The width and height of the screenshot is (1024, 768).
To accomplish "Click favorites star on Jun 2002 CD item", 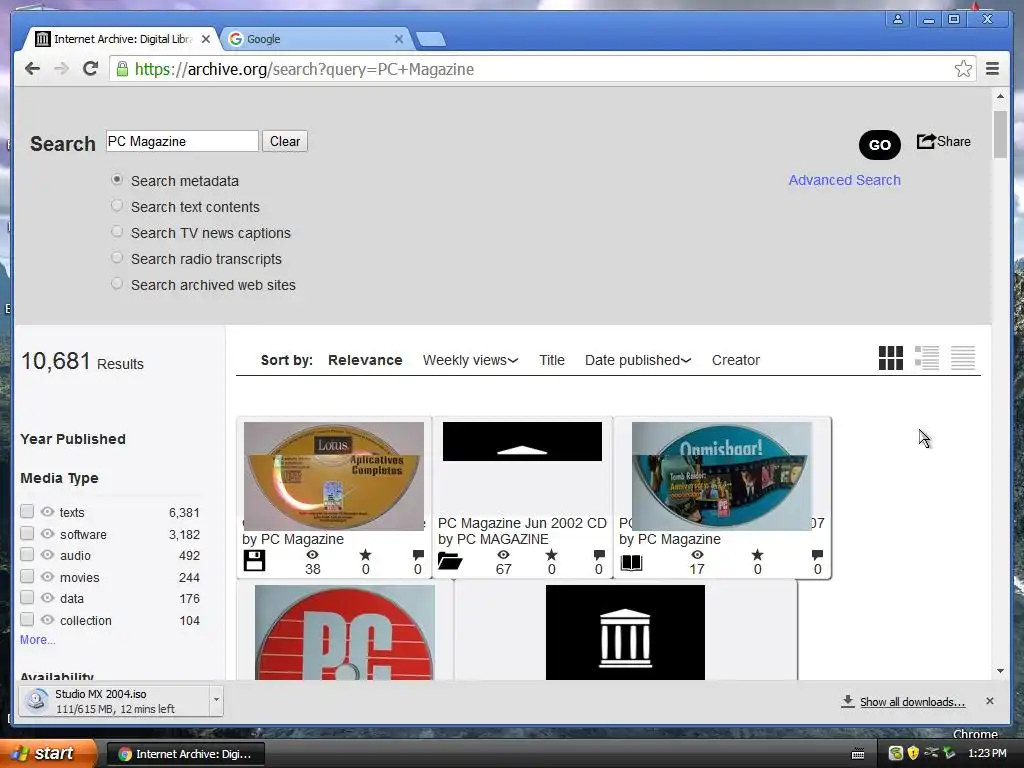I will (552, 554).
